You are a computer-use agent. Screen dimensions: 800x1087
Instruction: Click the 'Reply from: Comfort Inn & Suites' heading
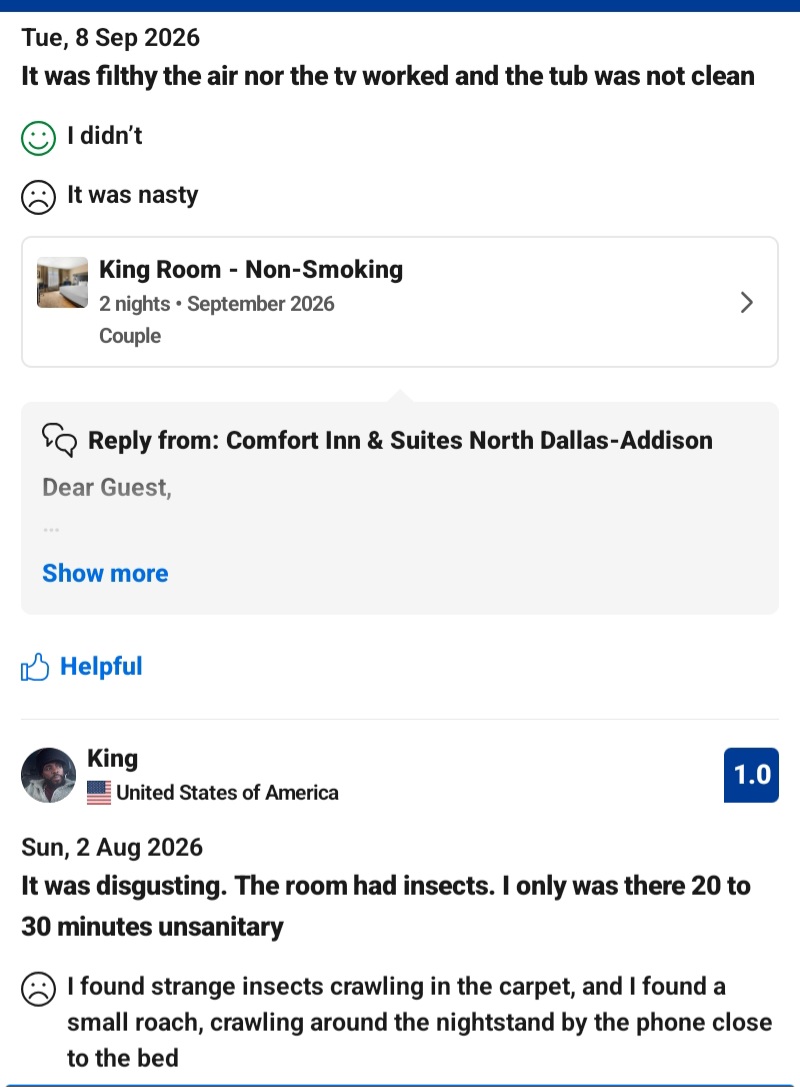pos(400,440)
